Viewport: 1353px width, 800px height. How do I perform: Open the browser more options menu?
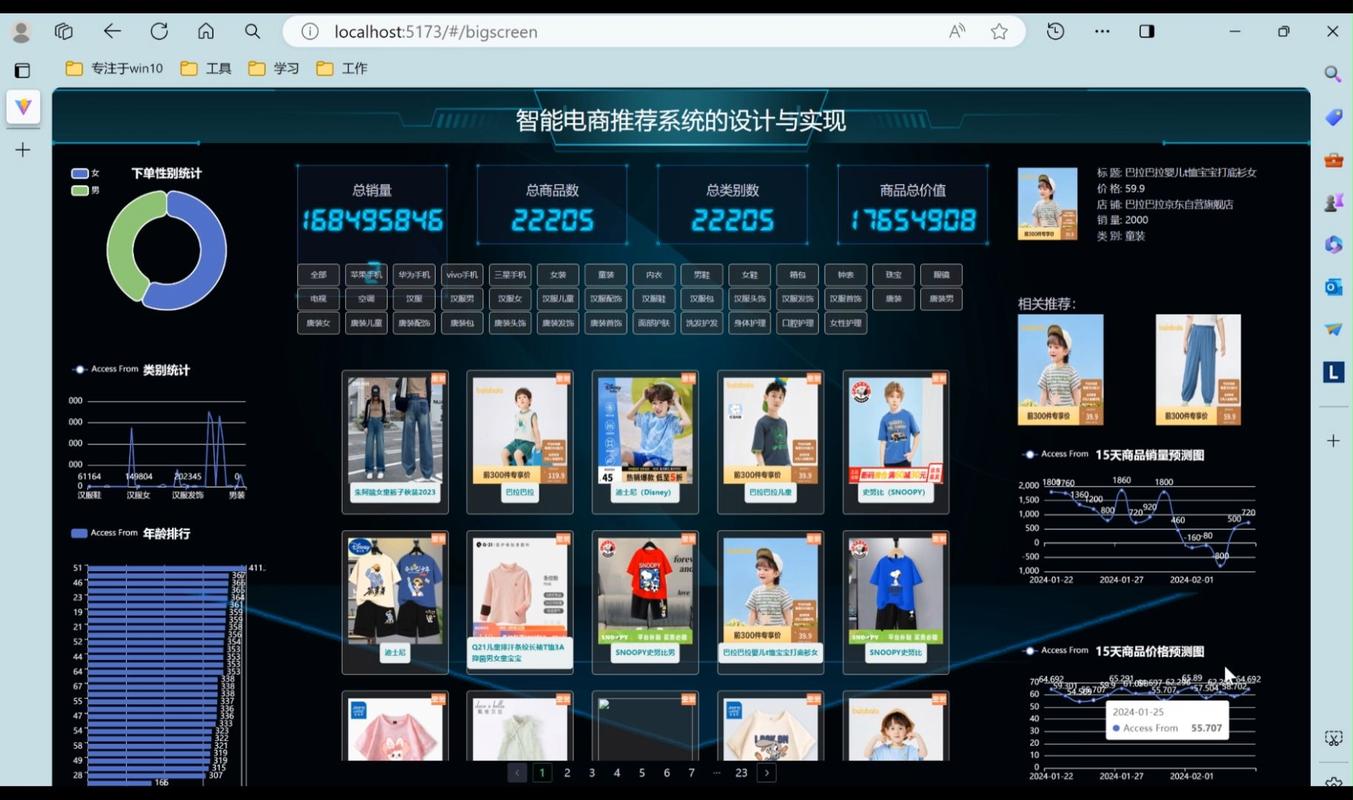1102,31
